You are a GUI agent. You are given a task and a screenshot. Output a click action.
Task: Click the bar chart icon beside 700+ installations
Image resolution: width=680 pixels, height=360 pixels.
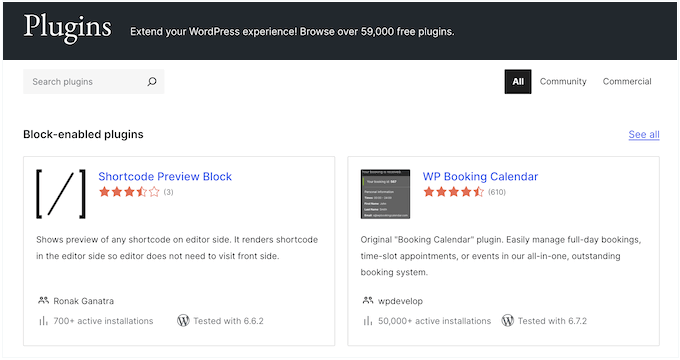pyautogui.click(x=43, y=321)
